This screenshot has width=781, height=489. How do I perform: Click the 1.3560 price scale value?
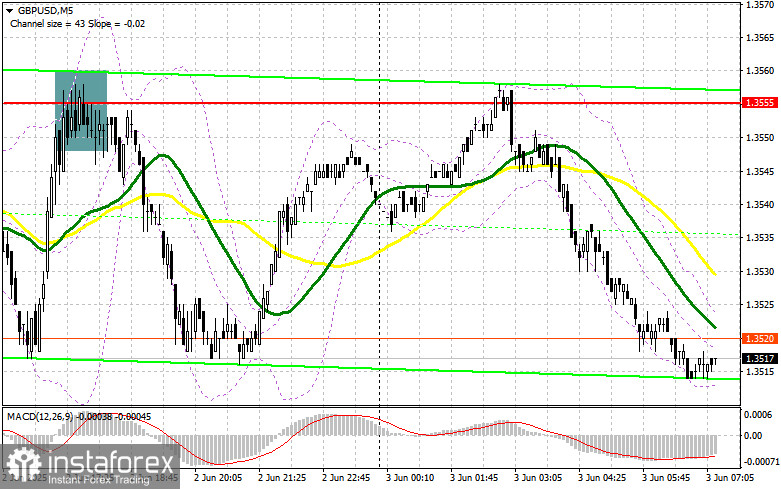tap(760, 71)
